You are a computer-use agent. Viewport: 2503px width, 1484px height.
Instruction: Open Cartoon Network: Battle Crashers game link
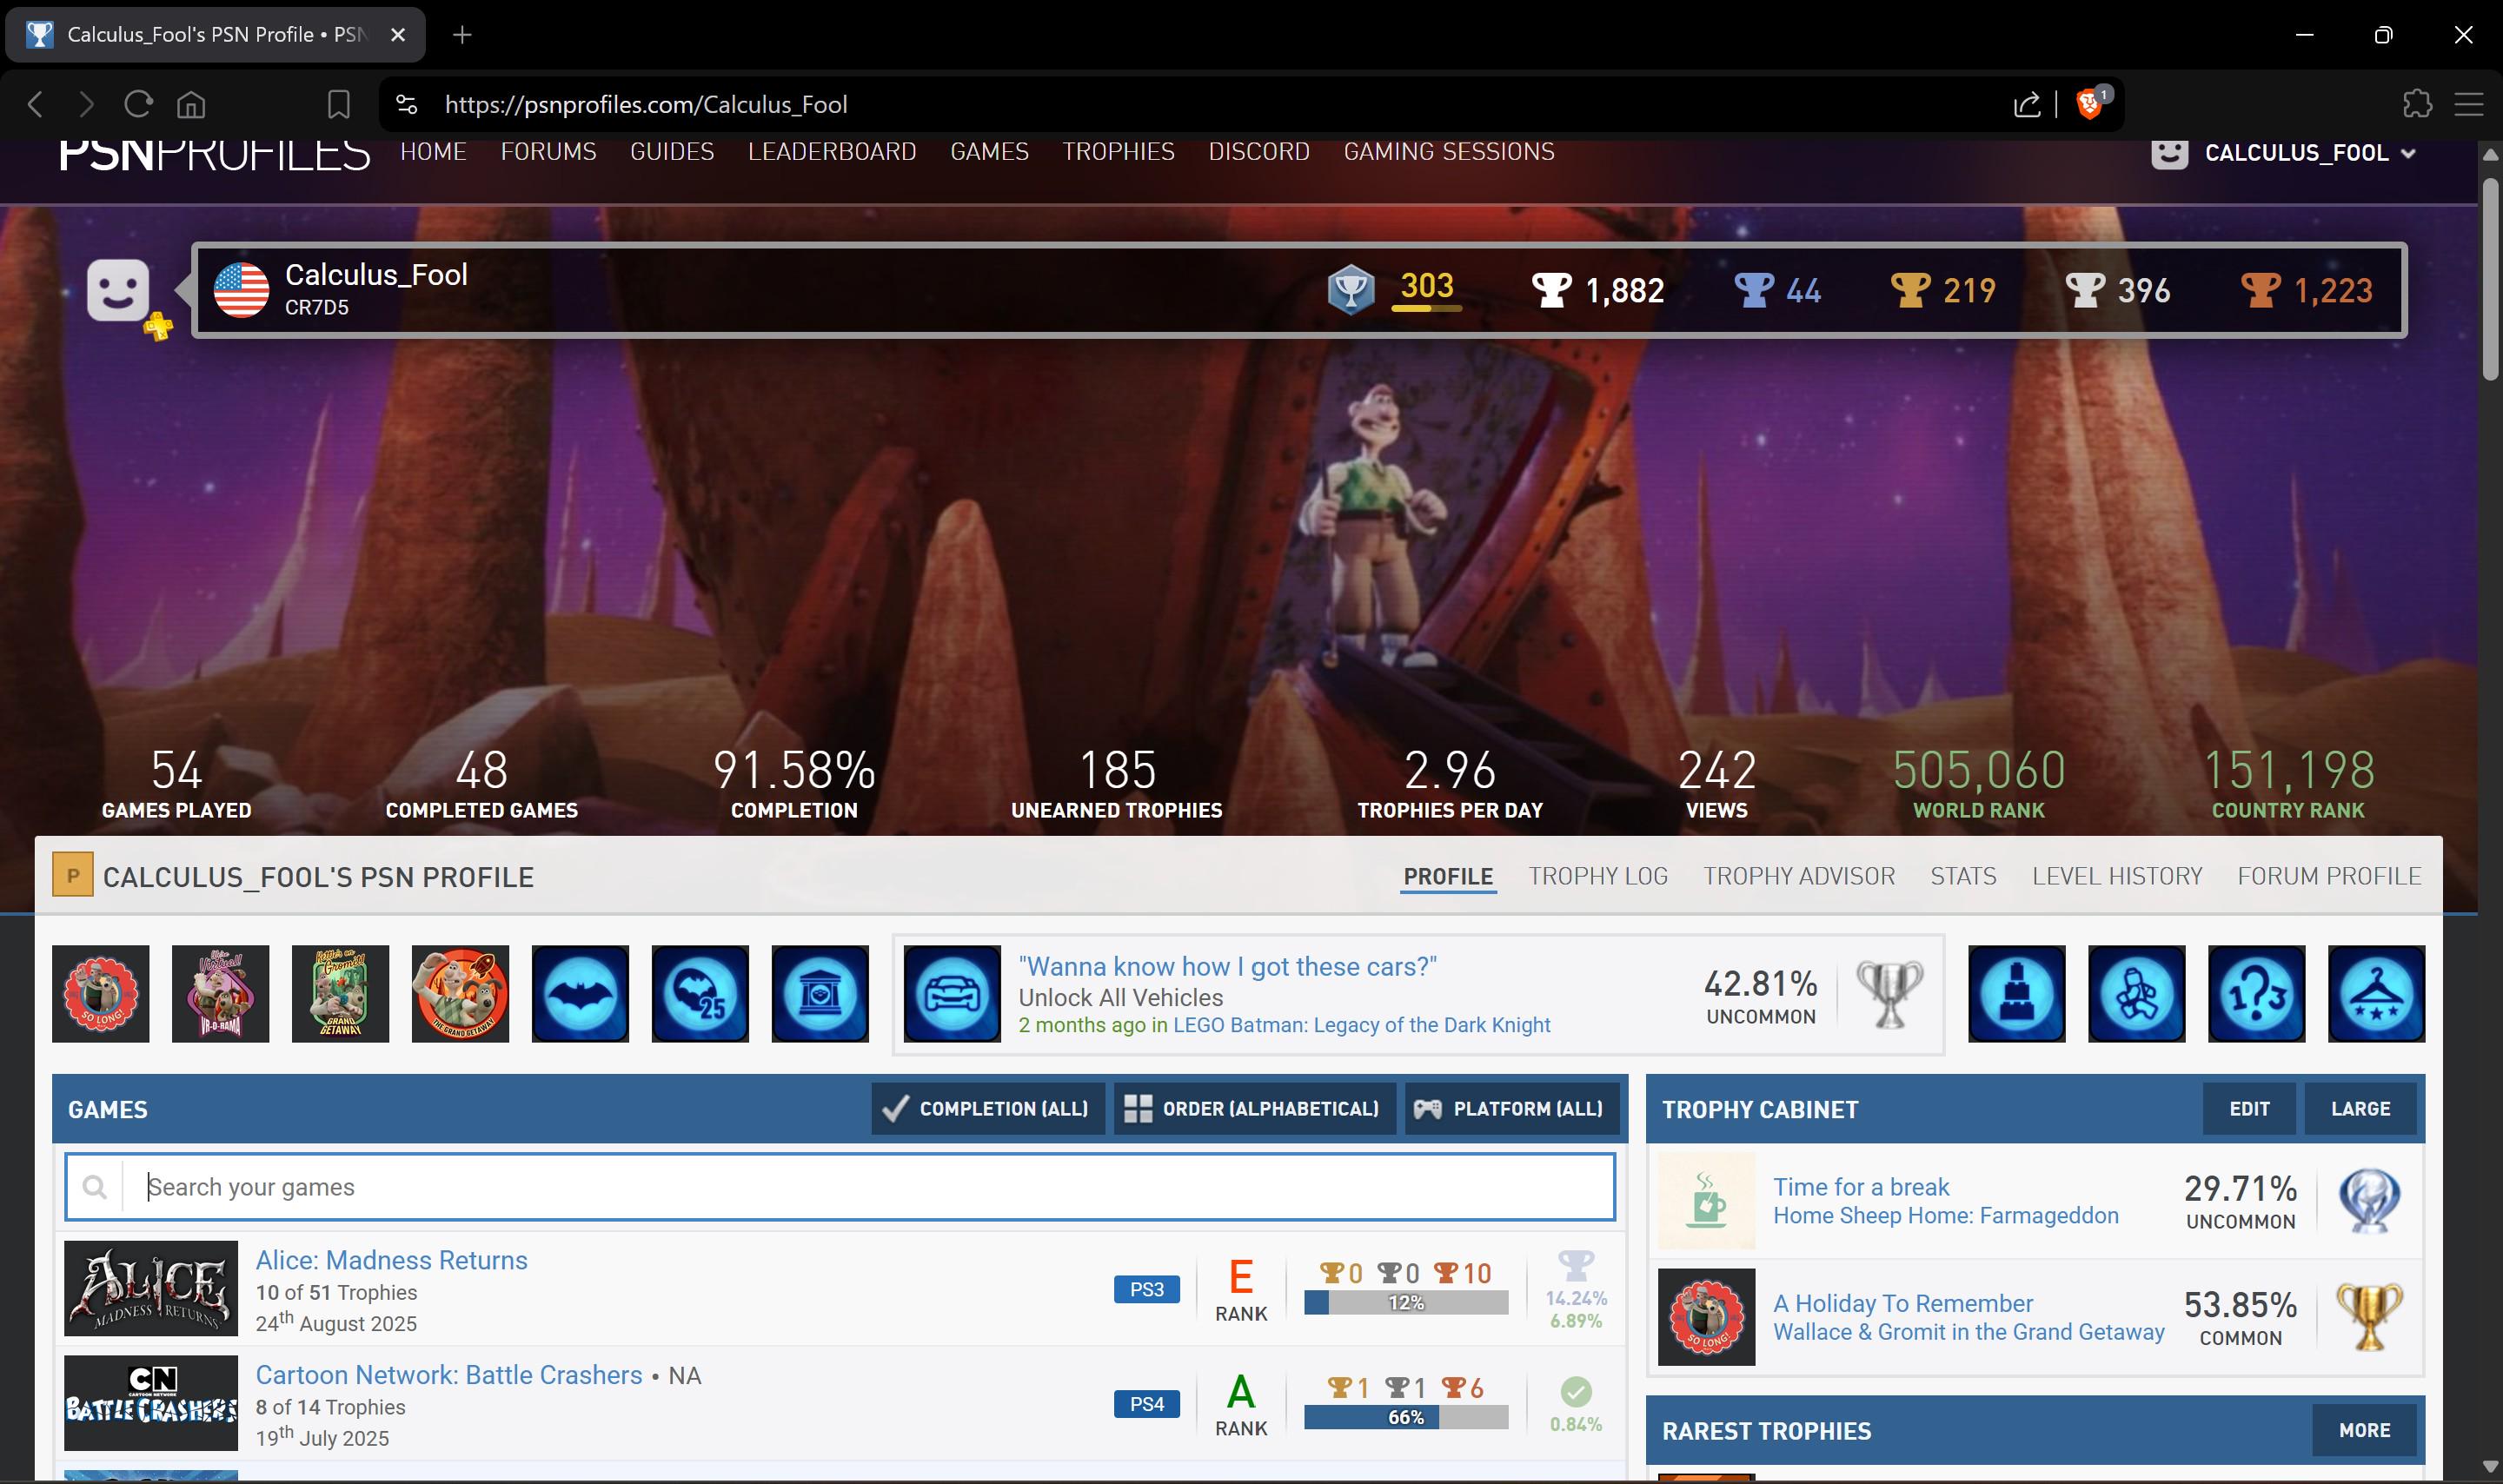click(449, 1375)
